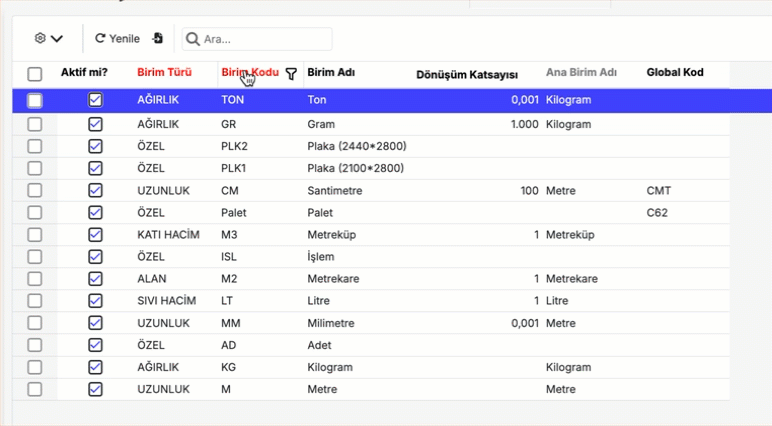Sort by Birim Adı column header
Image resolution: width=772 pixels, height=426 pixels.
pyautogui.click(x=331, y=73)
